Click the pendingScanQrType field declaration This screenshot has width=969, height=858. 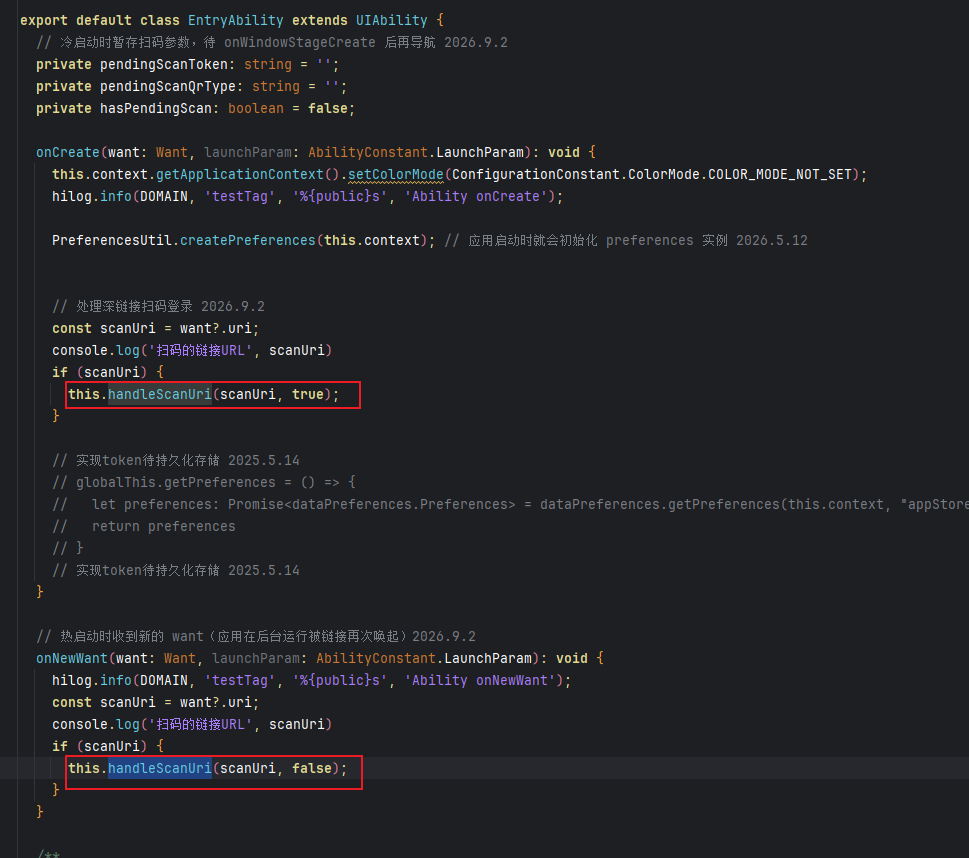click(192, 87)
